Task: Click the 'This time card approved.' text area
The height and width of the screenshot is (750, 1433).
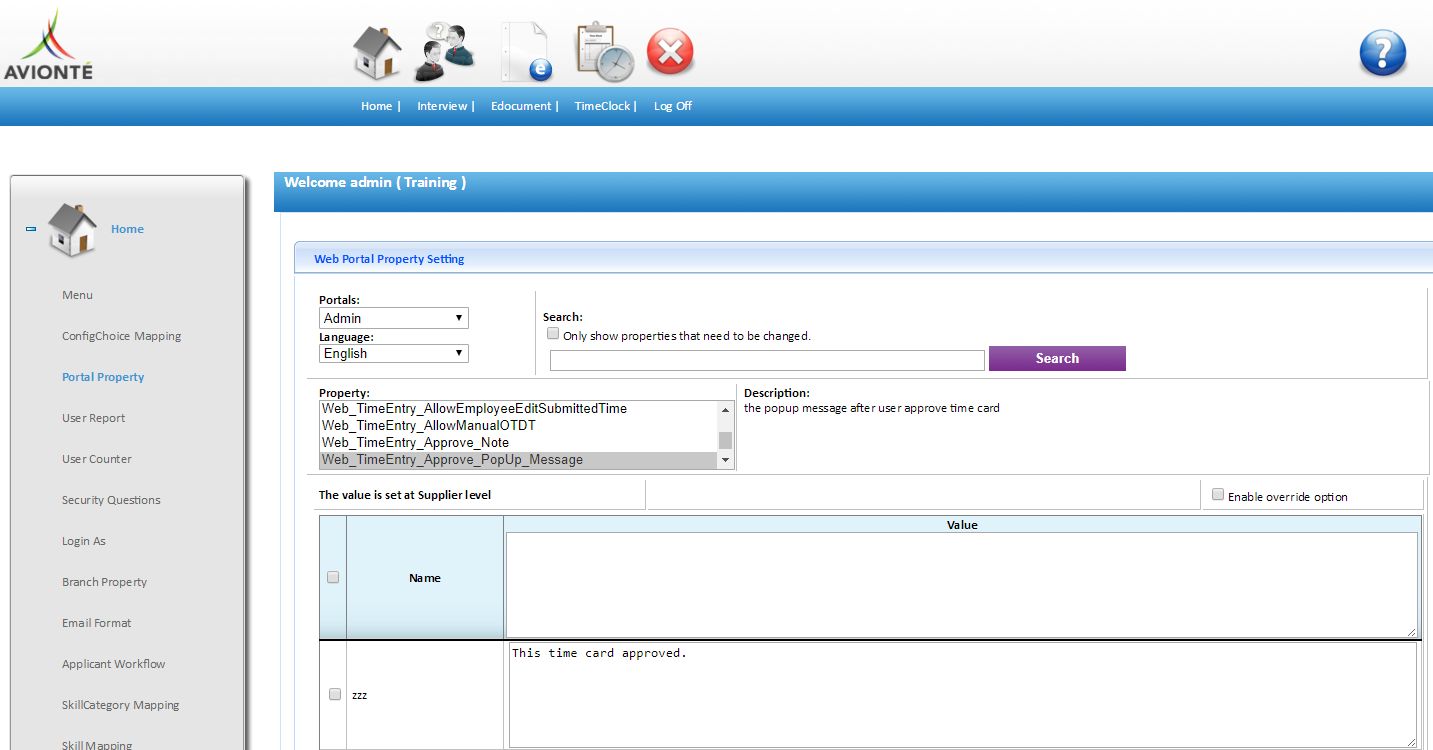Action: [962, 695]
